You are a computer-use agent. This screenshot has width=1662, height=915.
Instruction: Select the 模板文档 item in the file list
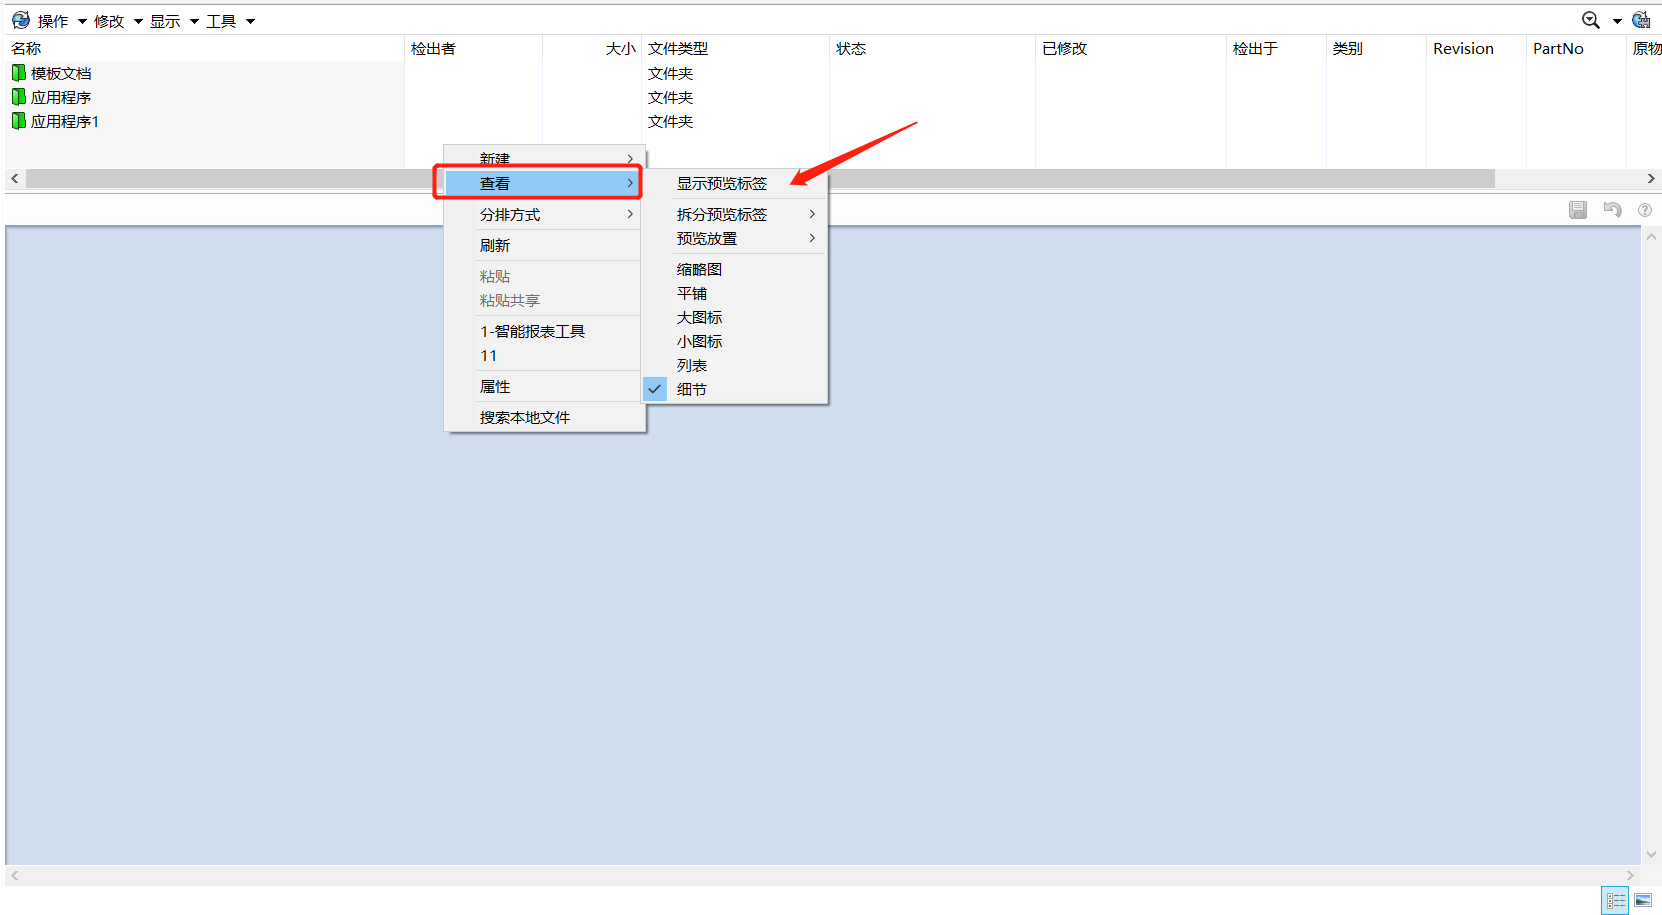click(60, 72)
